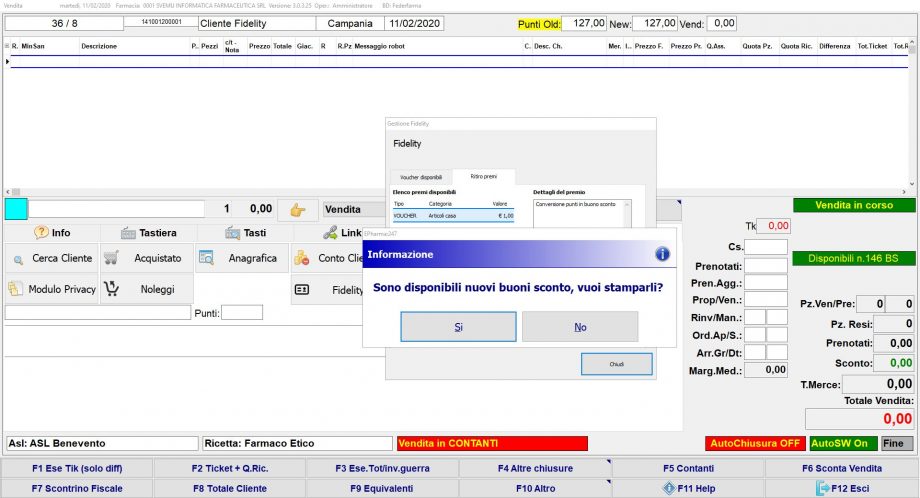Click the Punti input field
This screenshot has width=920, height=498.
[241, 313]
